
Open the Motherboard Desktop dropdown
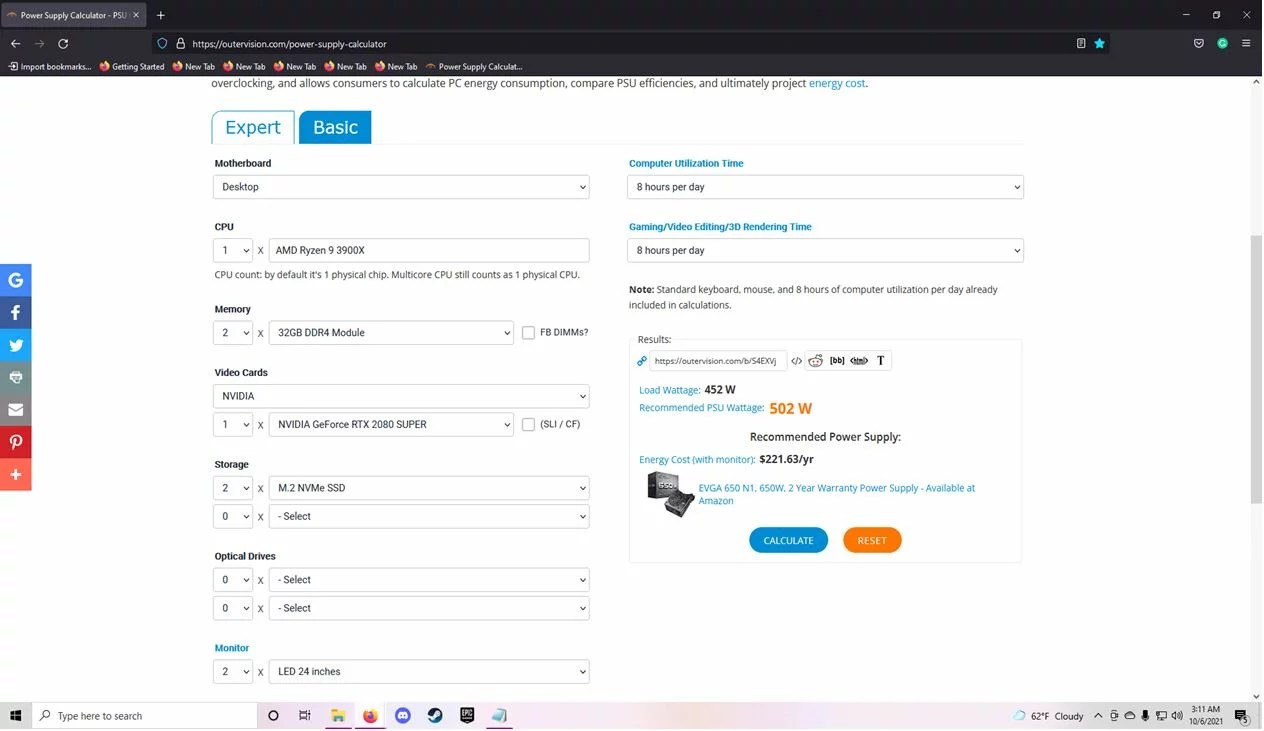(401, 187)
